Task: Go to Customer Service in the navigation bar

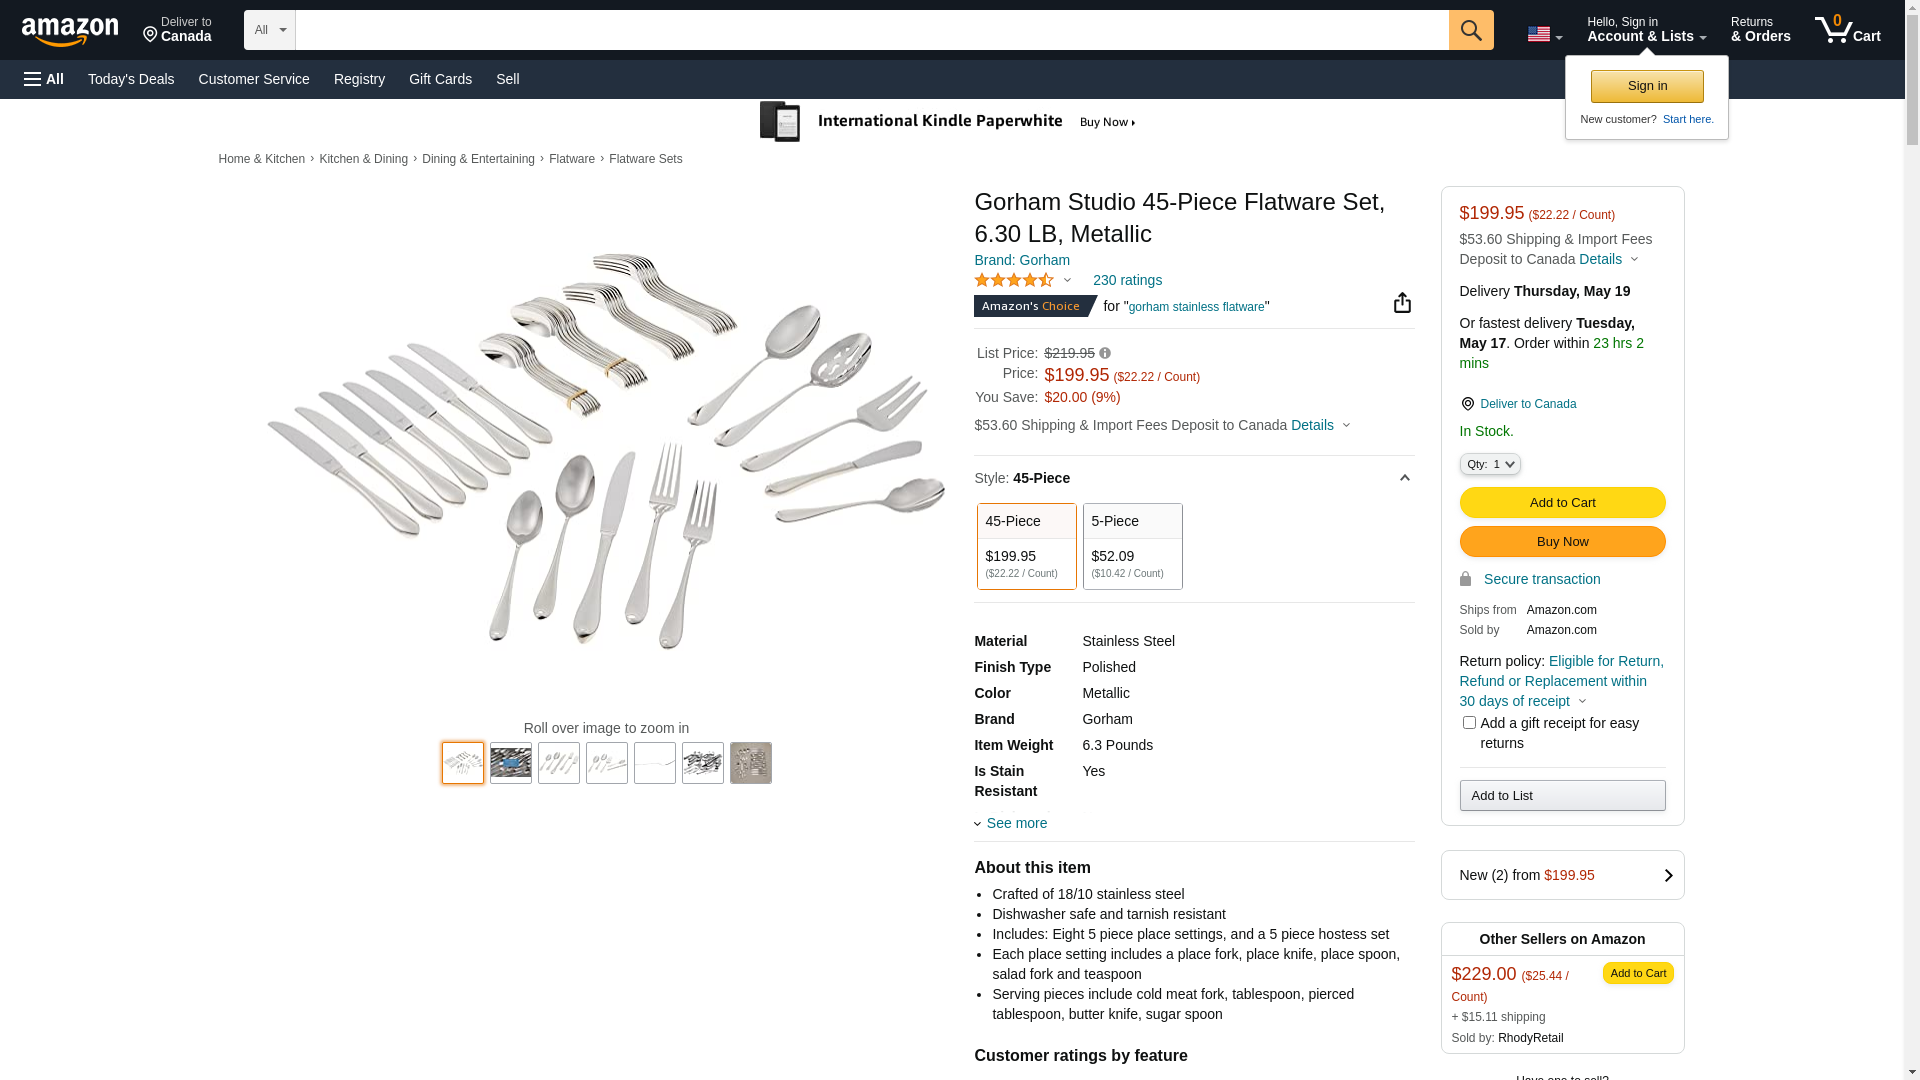Action: tap(254, 79)
